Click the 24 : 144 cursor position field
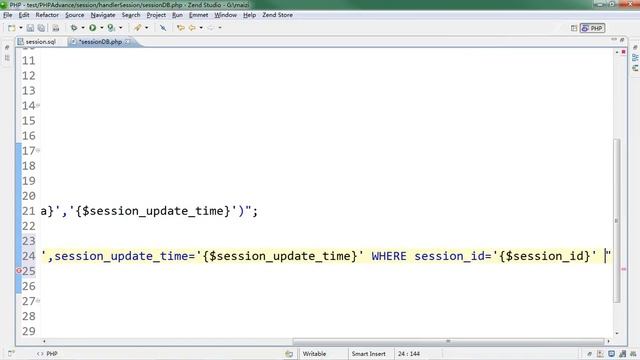 409,354
